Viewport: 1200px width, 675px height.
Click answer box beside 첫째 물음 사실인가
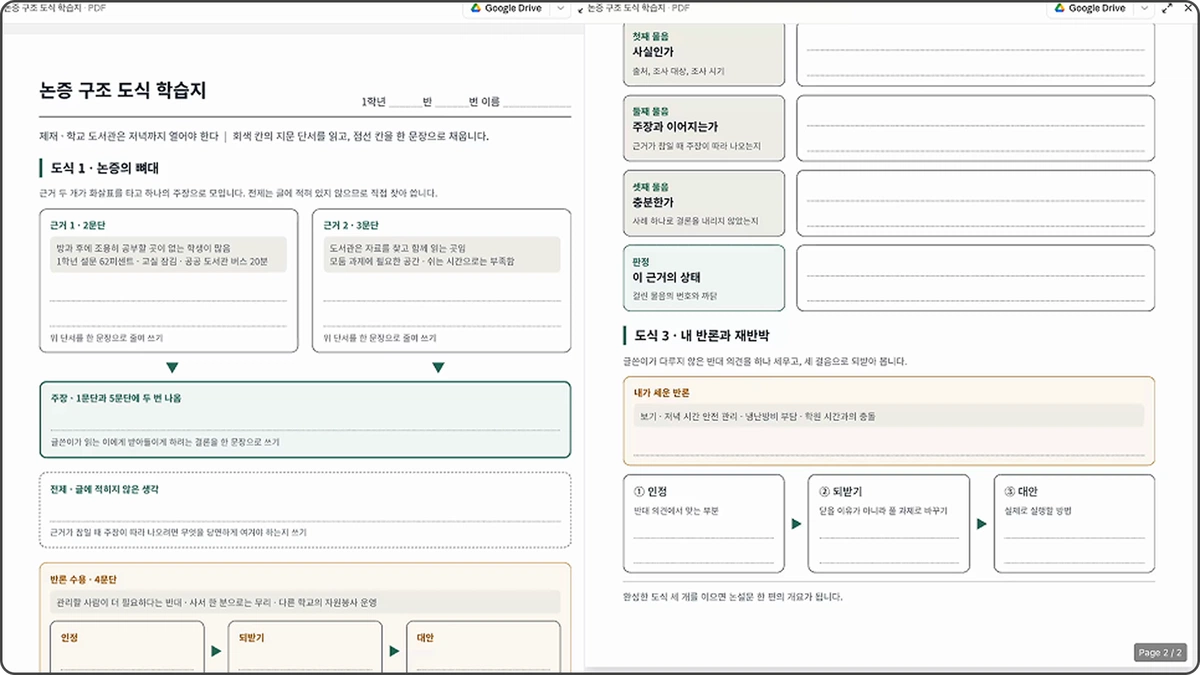click(x=975, y=53)
